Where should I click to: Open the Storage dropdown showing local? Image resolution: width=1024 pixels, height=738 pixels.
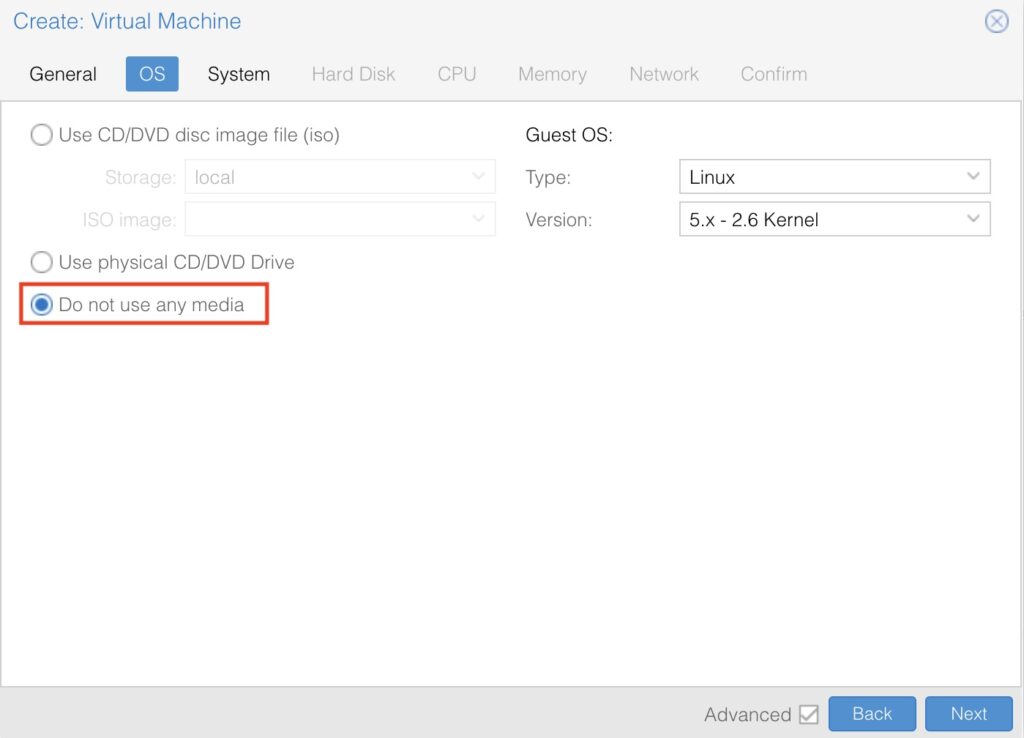point(340,177)
